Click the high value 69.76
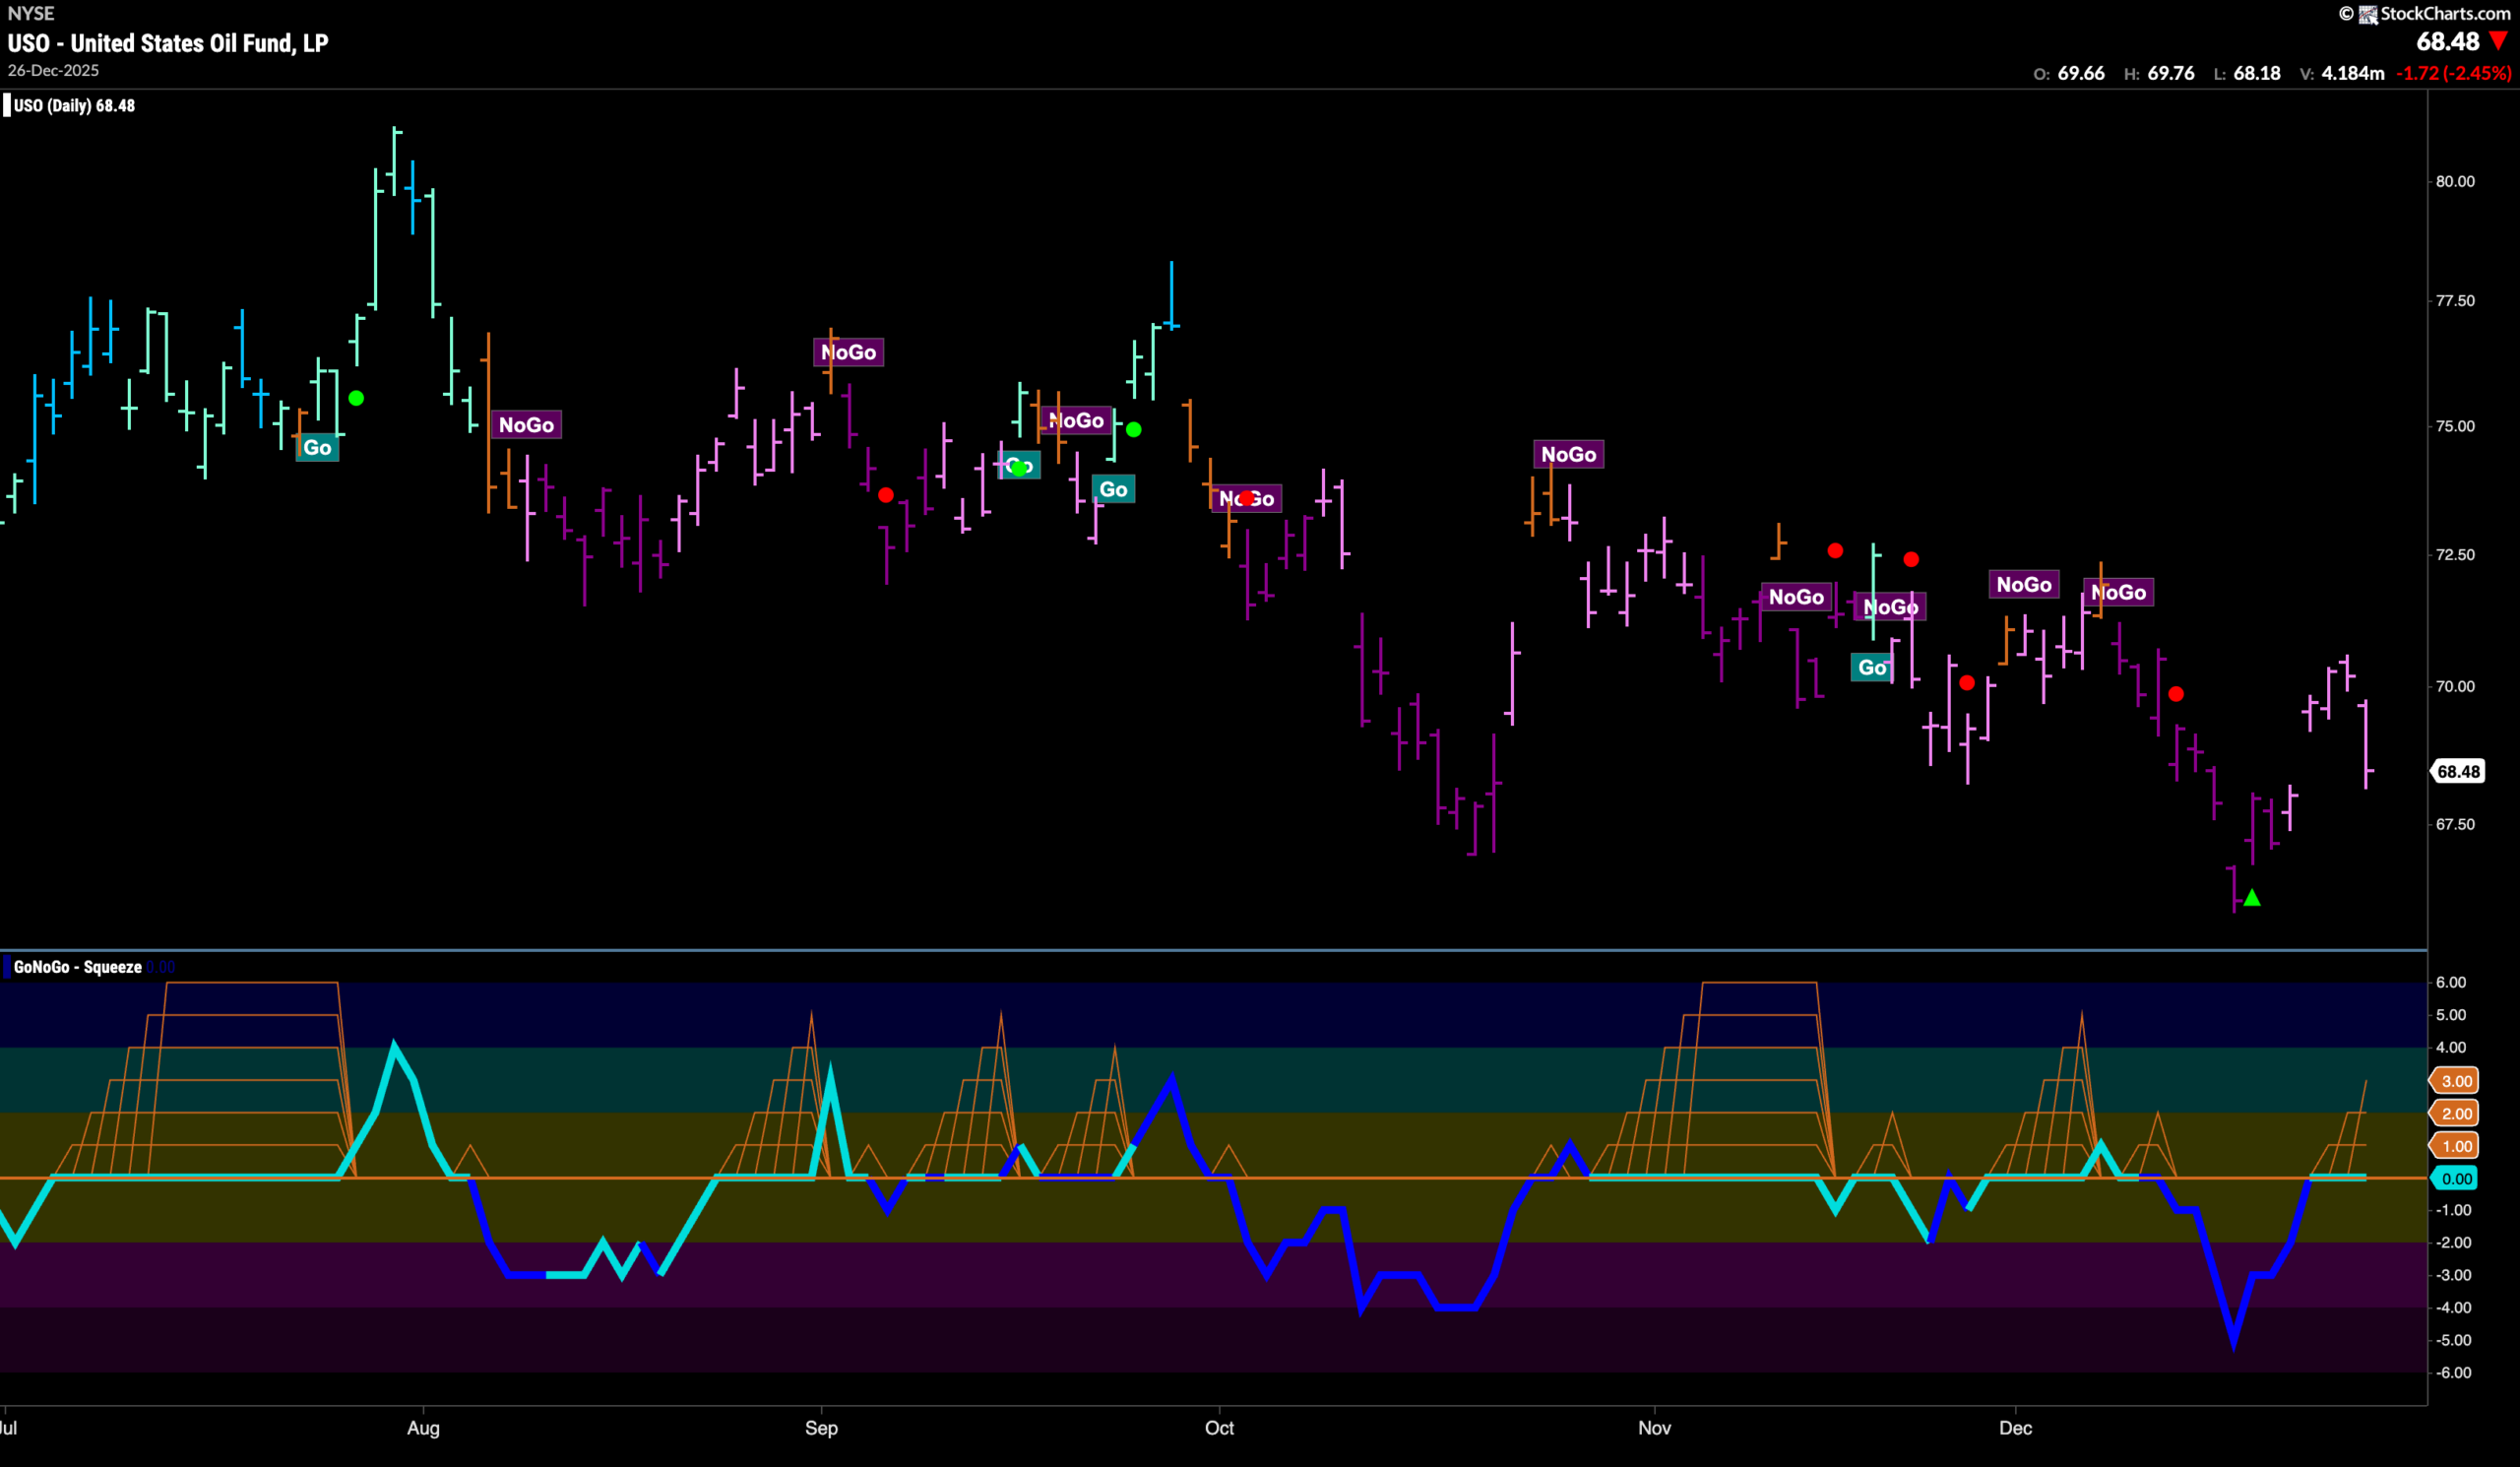Image resolution: width=2520 pixels, height=1467 pixels. (x=2171, y=73)
